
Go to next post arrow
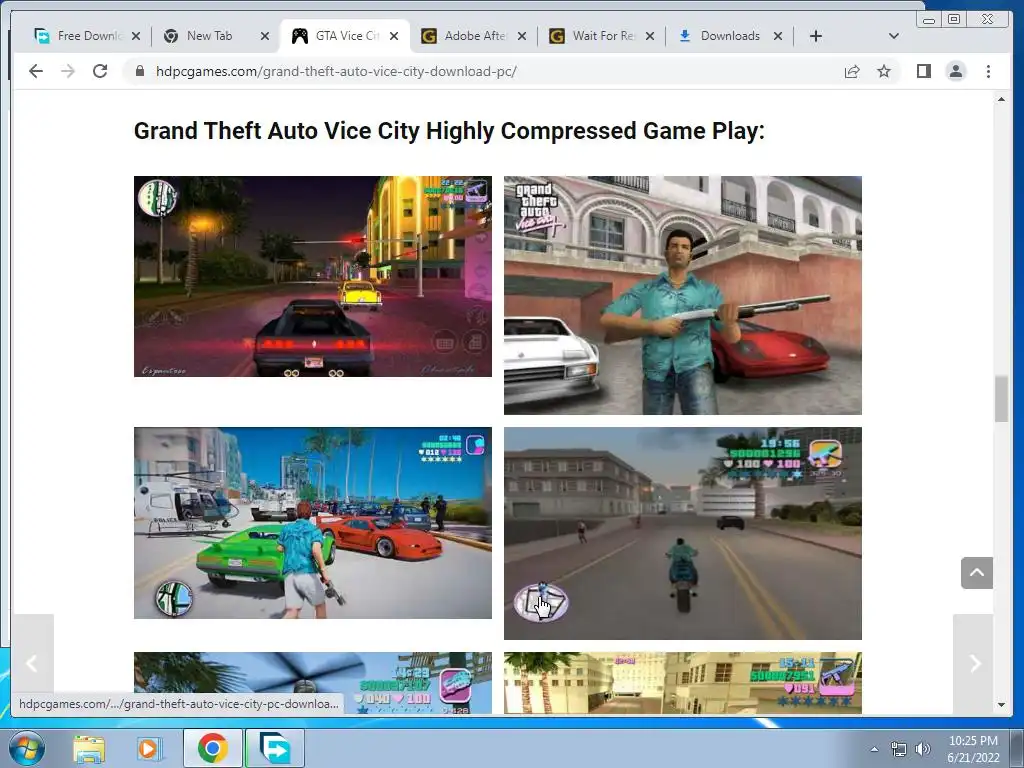coord(974,664)
